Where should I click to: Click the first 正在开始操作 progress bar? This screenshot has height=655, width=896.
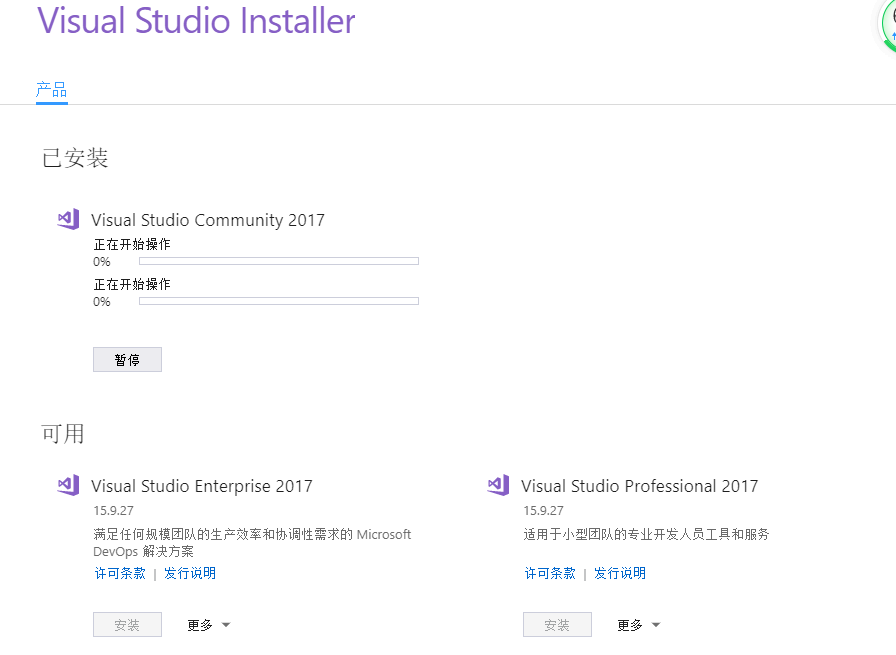[279, 261]
